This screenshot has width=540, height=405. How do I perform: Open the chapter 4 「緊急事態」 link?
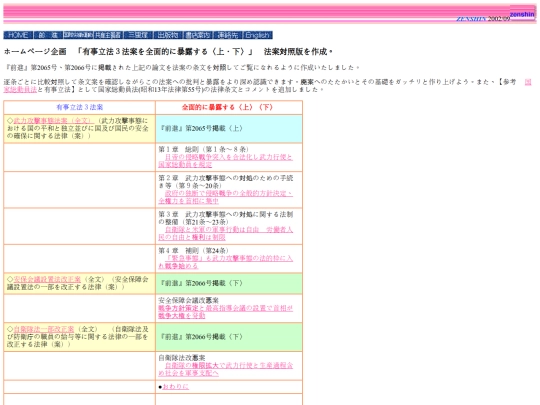pos(225,262)
